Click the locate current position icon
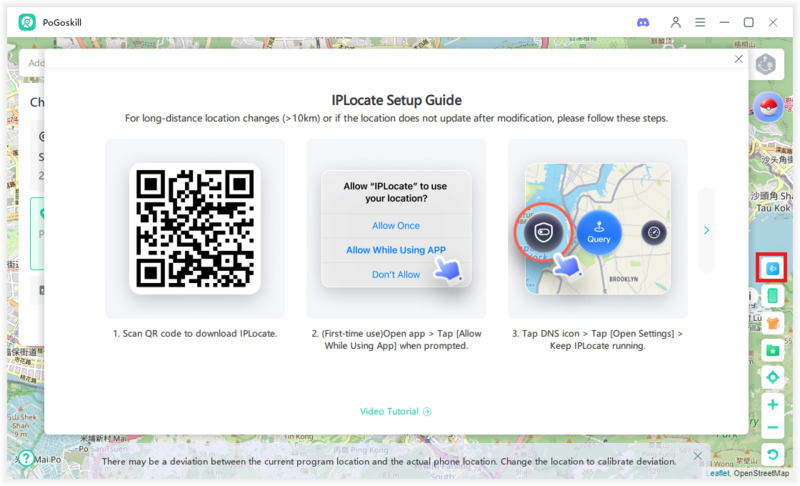800x486 pixels. [772, 377]
